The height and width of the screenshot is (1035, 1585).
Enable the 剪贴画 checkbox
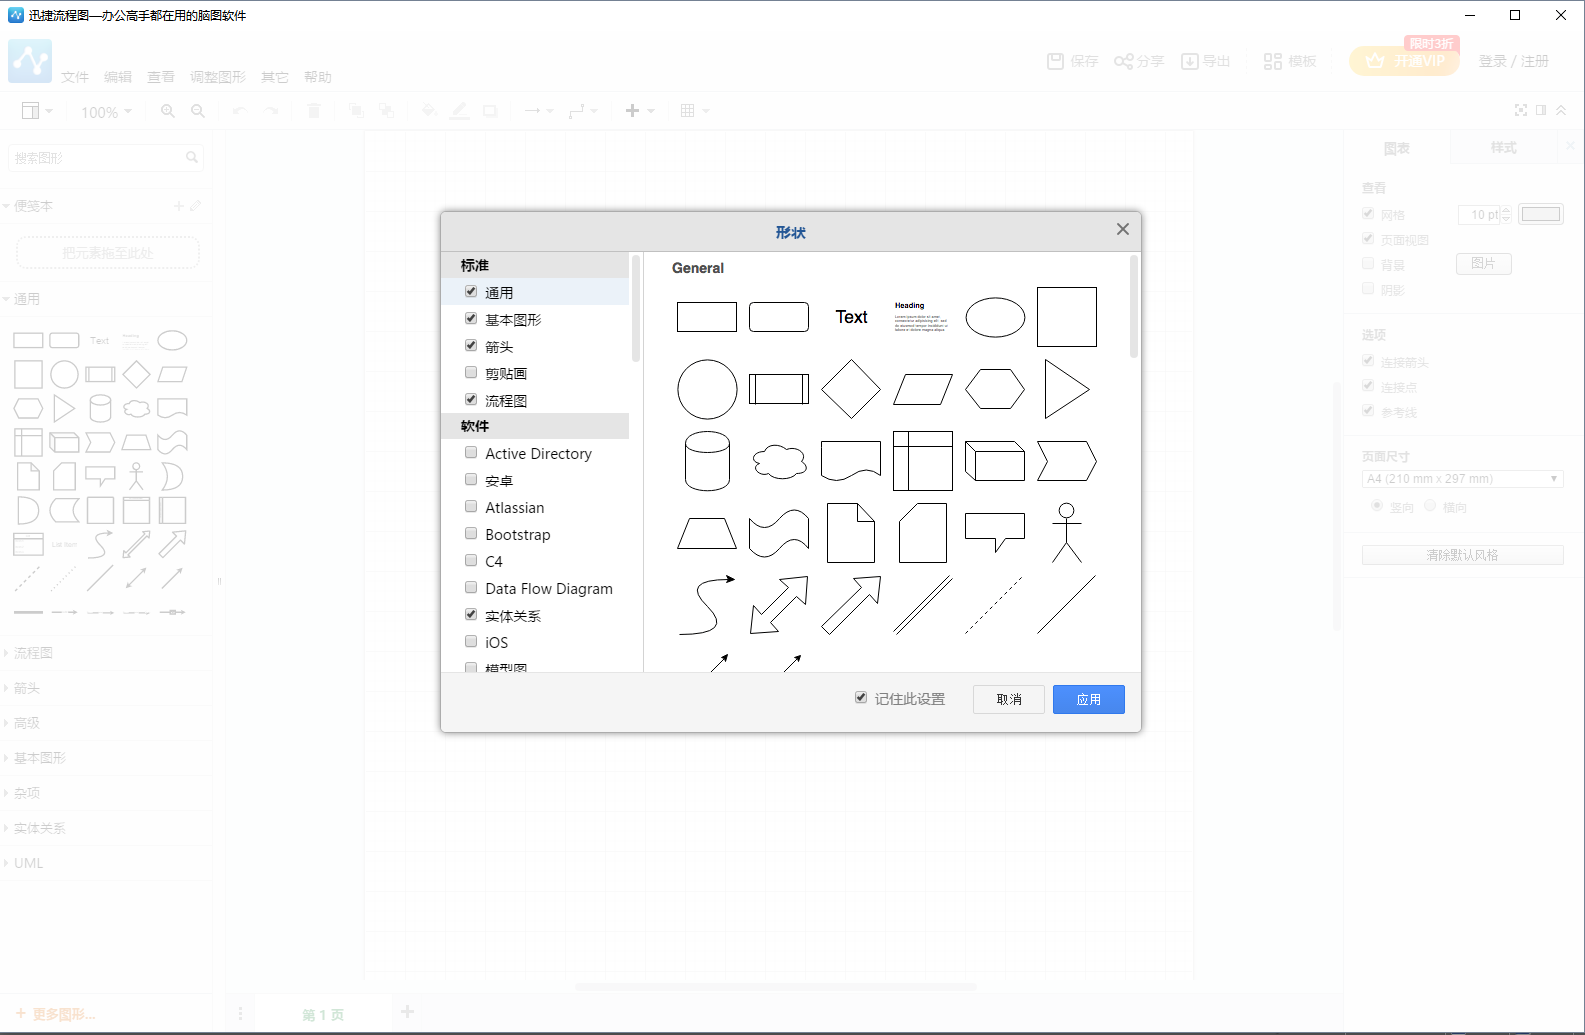point(471,373)
